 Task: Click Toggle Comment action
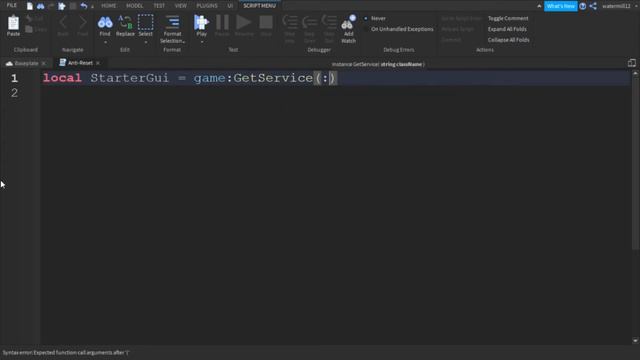(x=508, y=18)
